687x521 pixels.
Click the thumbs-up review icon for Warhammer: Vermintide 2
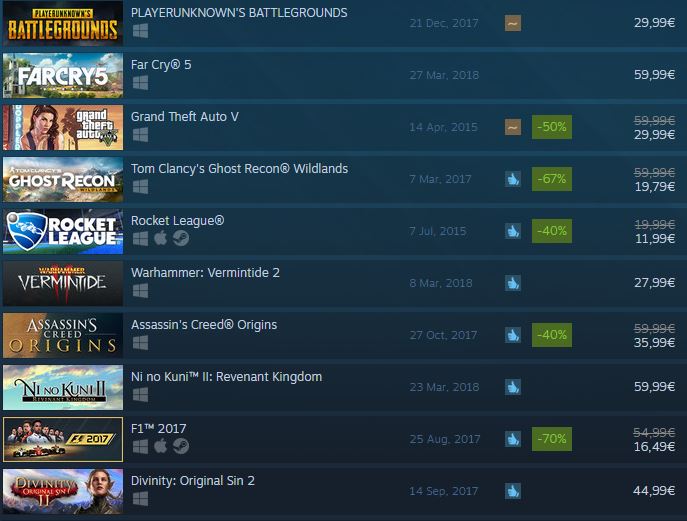(x=513, y=283)
